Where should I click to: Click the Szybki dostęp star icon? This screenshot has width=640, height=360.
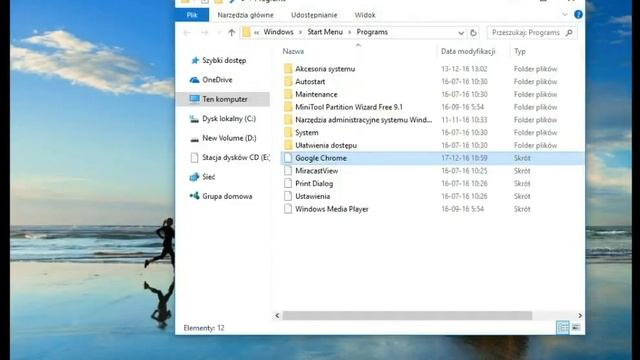click(195, 60)
